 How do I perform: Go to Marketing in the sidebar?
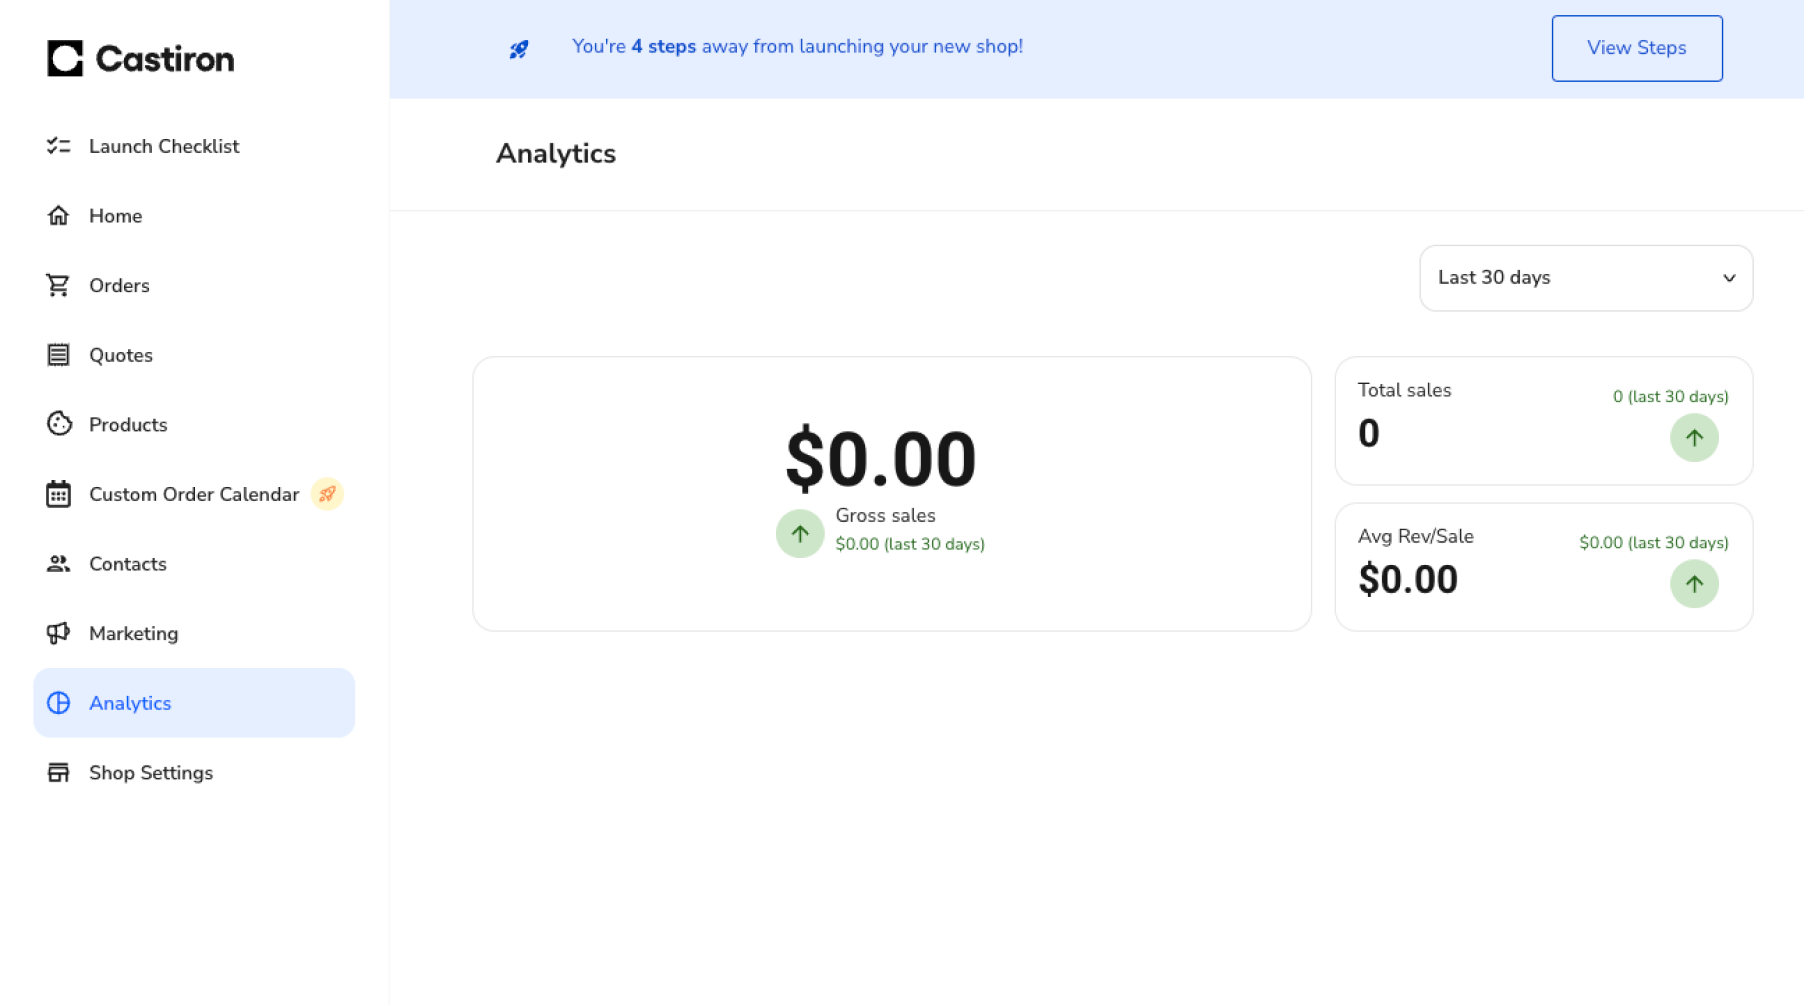pos(133,633)
